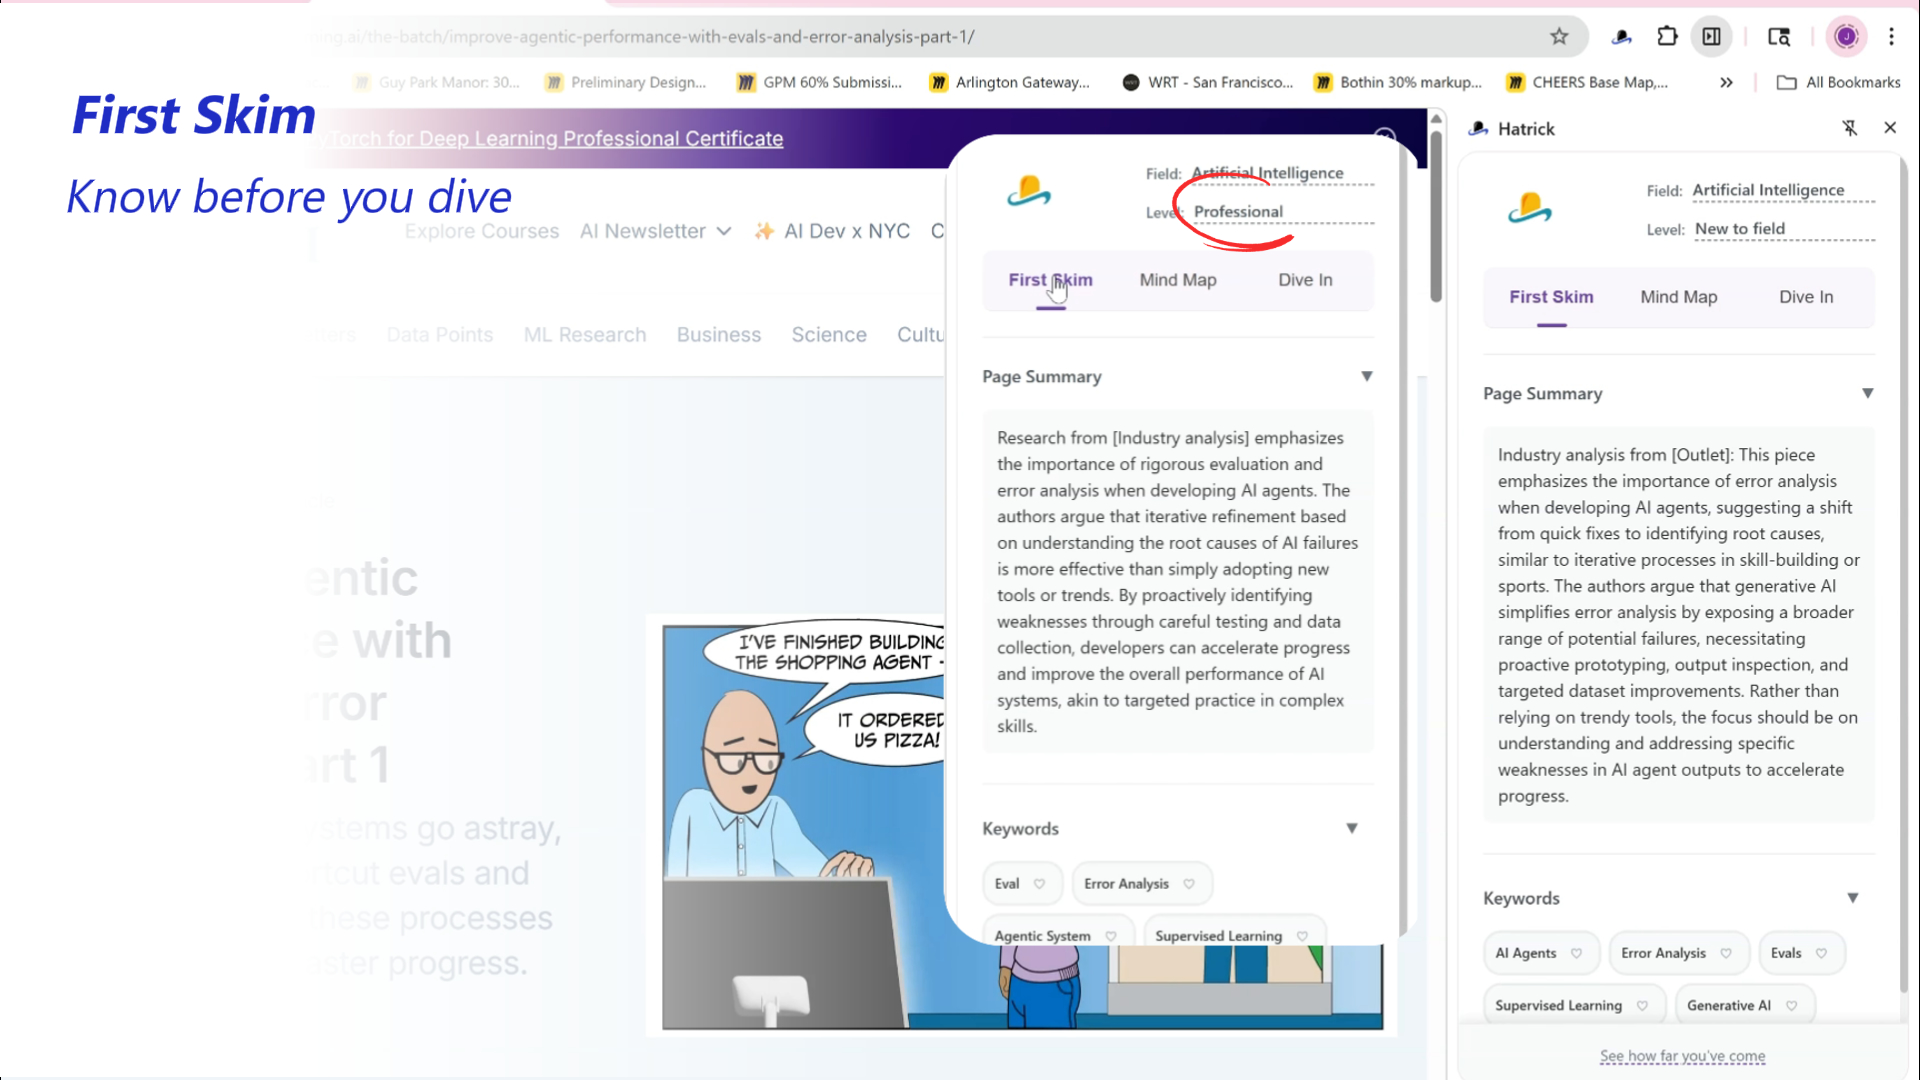The image size is (1920, 1080).
Task: Click the See how far you've come link
Action: click(x=1682, y=1056)
